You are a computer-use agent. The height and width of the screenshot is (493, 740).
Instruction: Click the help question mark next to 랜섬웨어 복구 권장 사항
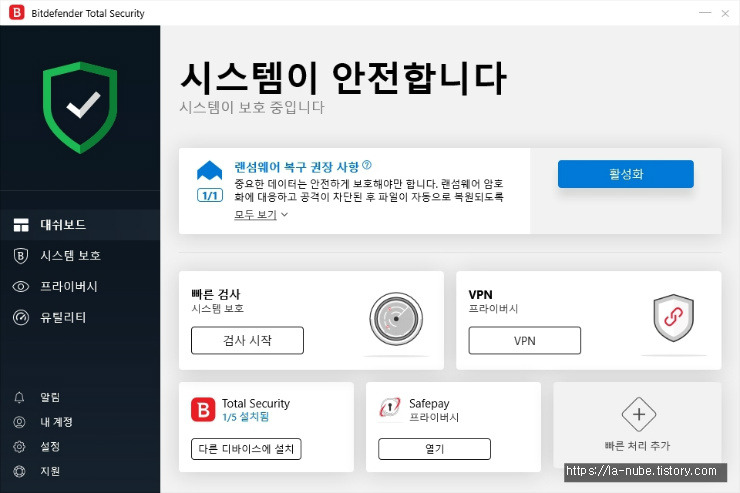[367, 165]
